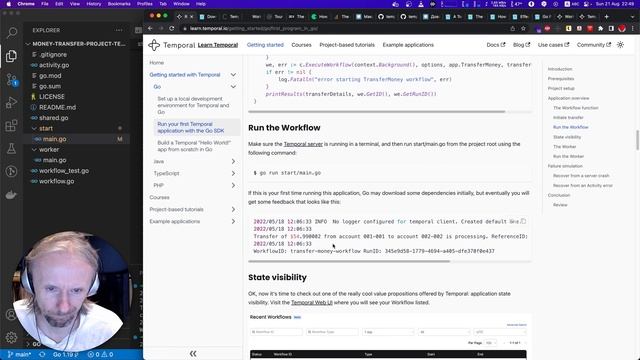
Task: Follow the Temporal Web UI link
Action: coord(312,302)
